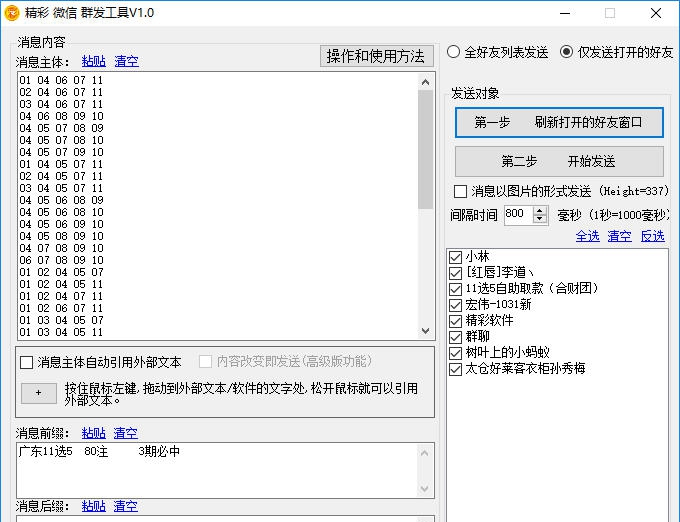The image size is (680, 522).
Task: Click the + external text picker button
Action: [39, 393]
